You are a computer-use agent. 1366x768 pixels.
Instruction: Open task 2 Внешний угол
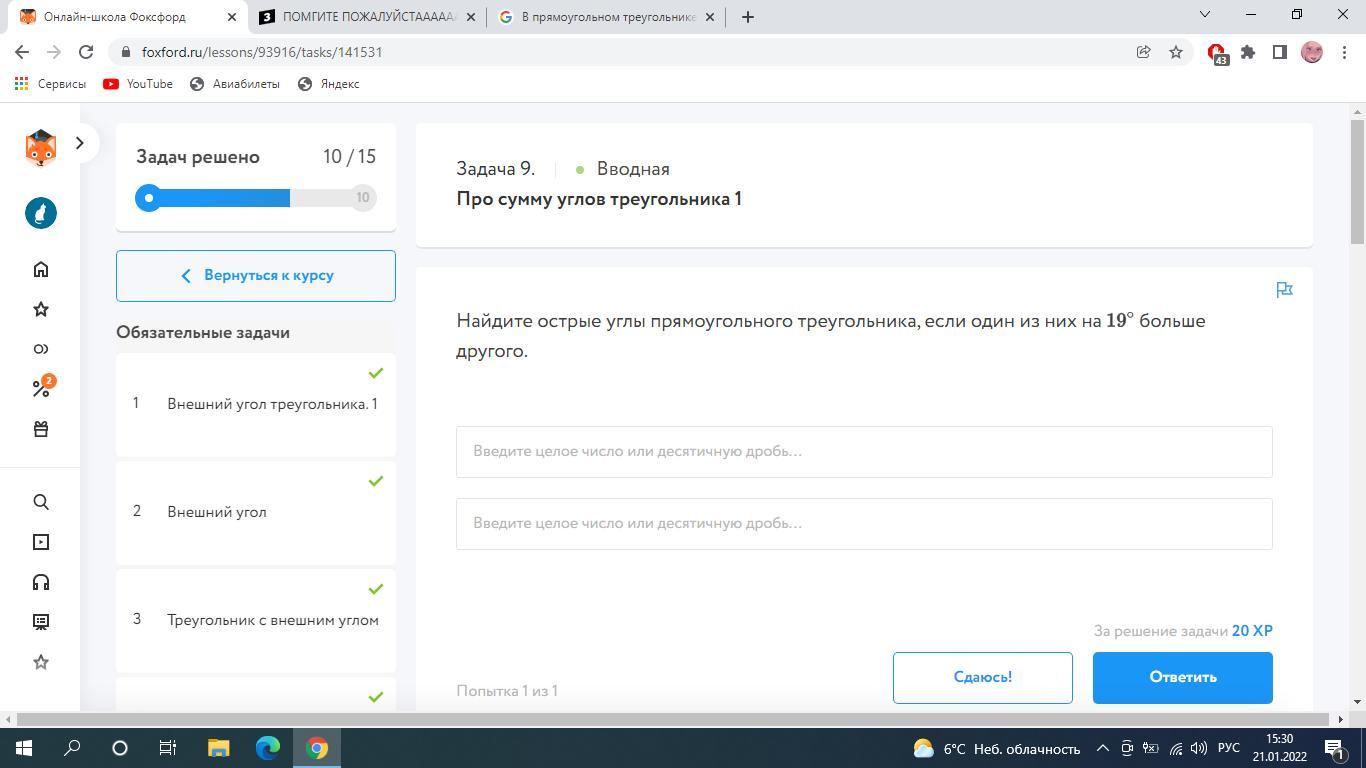(x=256, y=512)
